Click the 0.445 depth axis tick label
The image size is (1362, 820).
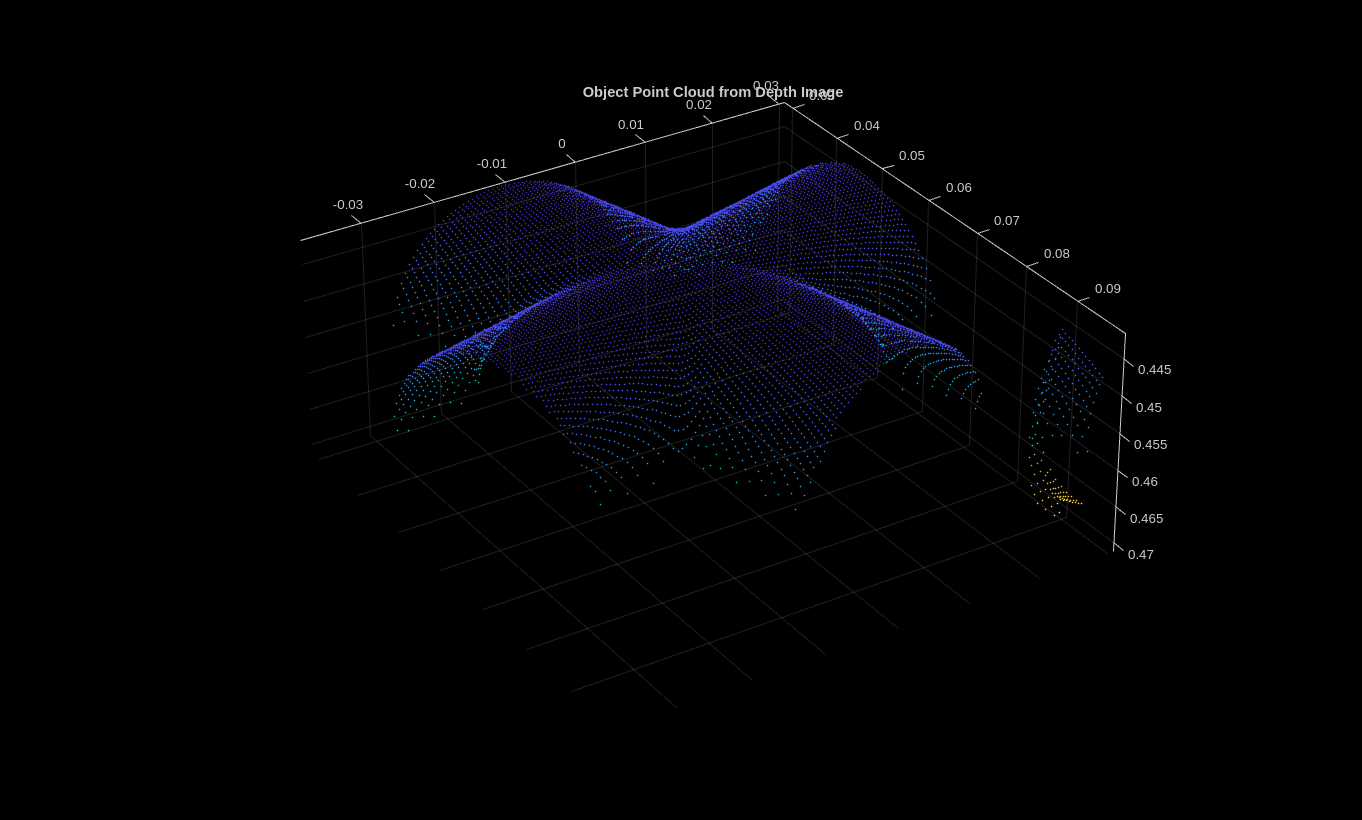point(1155,370)
